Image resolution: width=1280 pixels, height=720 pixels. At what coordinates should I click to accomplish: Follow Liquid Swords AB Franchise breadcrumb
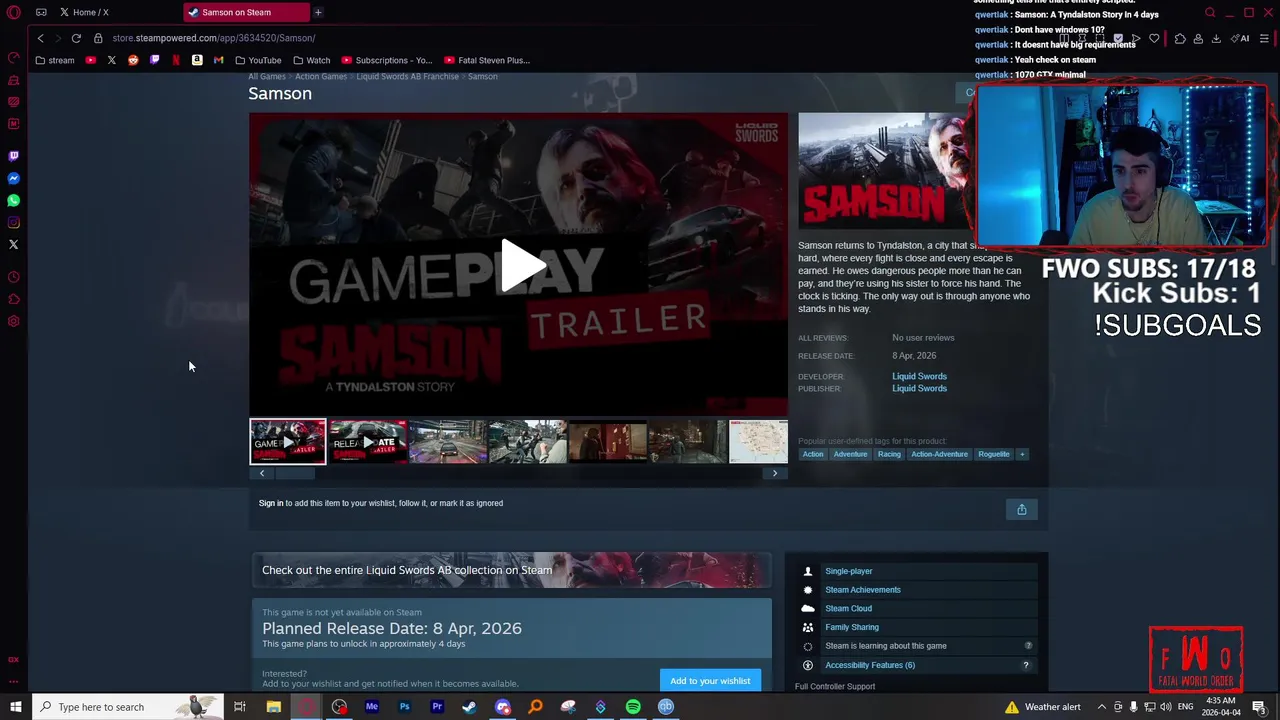tap(407, 77)
